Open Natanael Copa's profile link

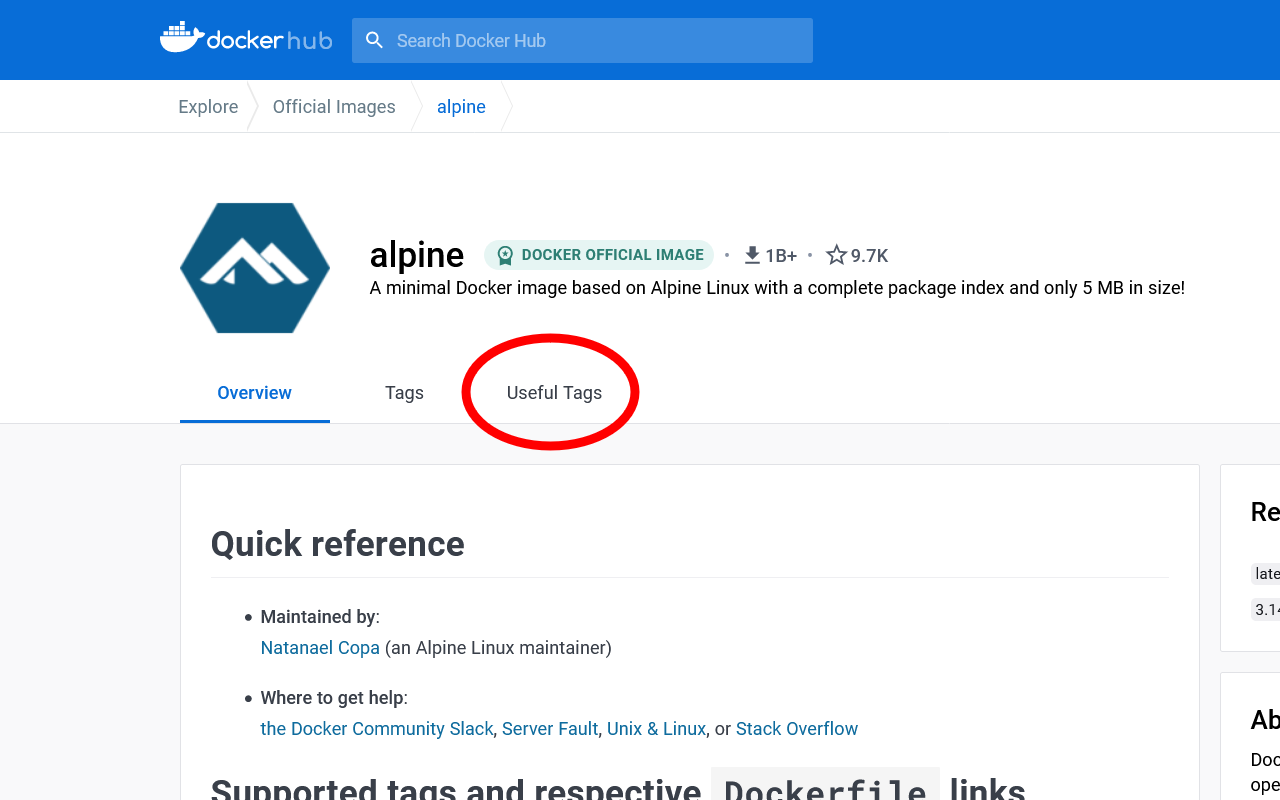click(320, 647)
